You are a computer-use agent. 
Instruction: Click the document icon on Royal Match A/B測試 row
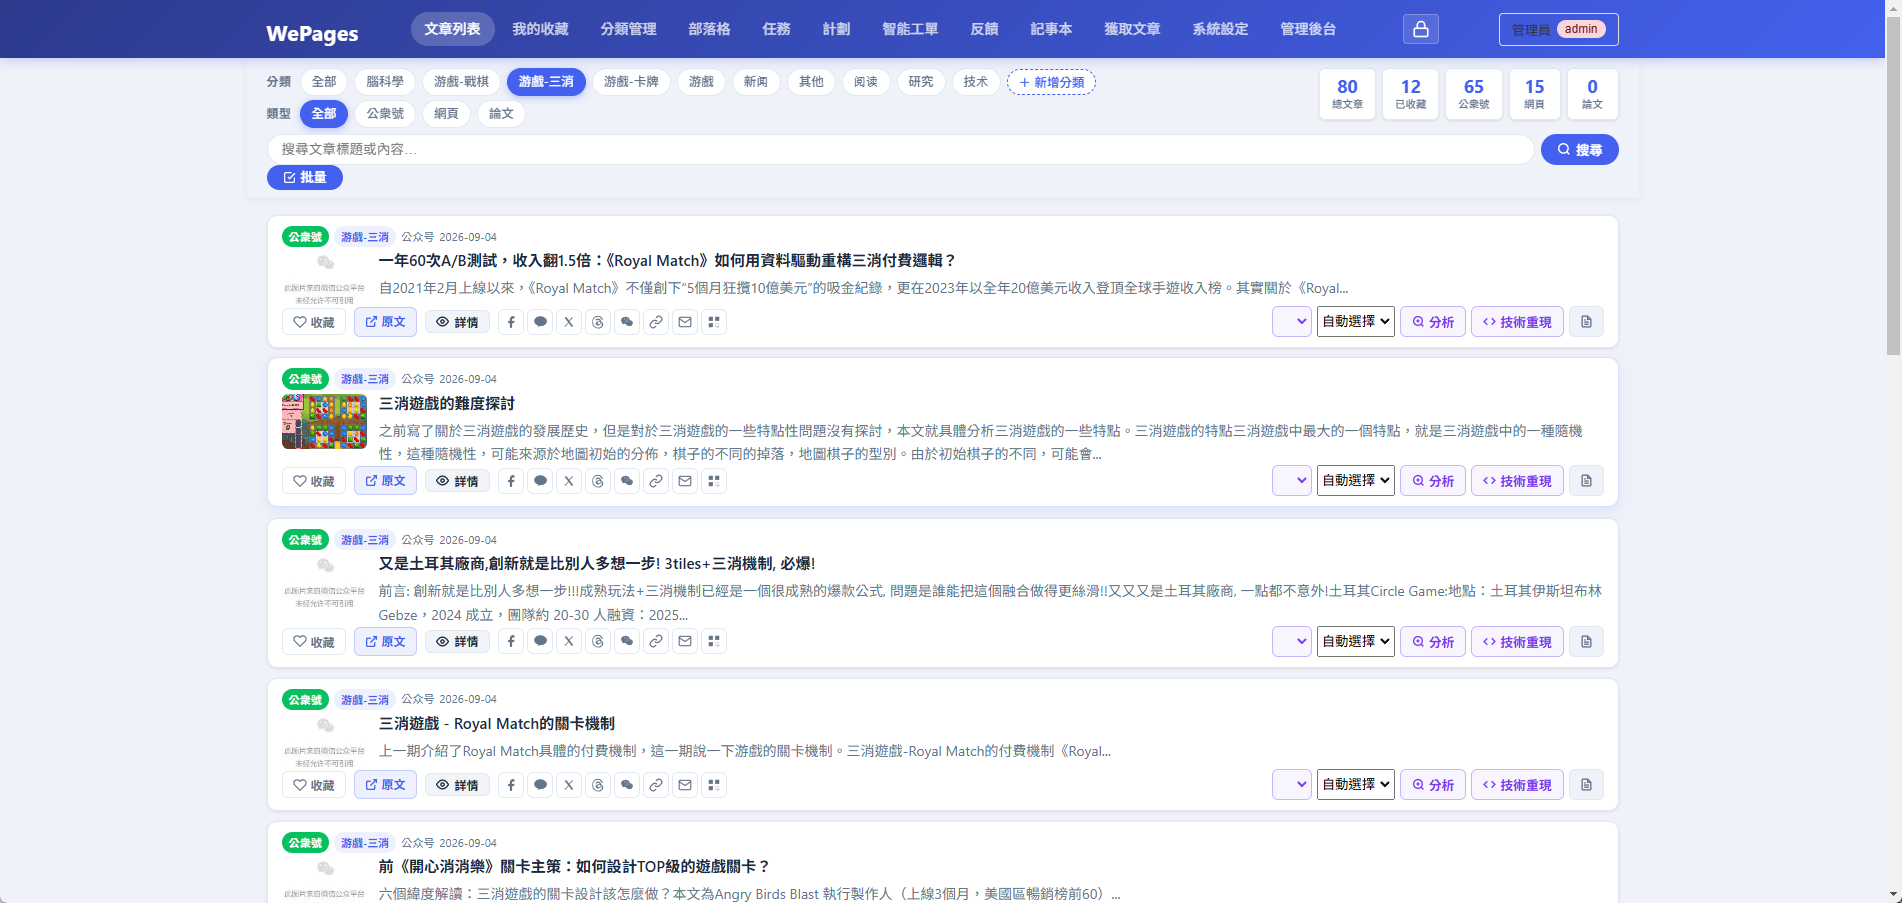point(1586,322)
